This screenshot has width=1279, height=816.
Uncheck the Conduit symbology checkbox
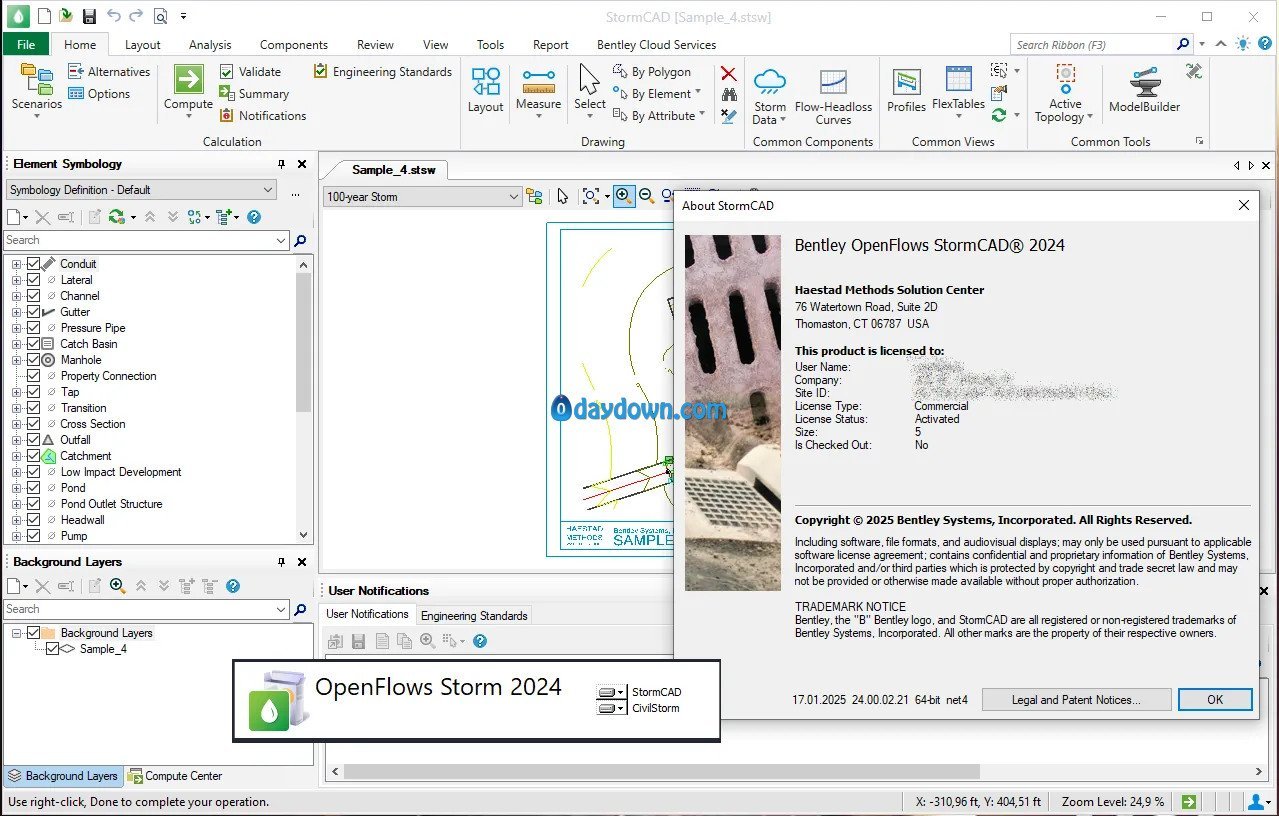point(34,264)
